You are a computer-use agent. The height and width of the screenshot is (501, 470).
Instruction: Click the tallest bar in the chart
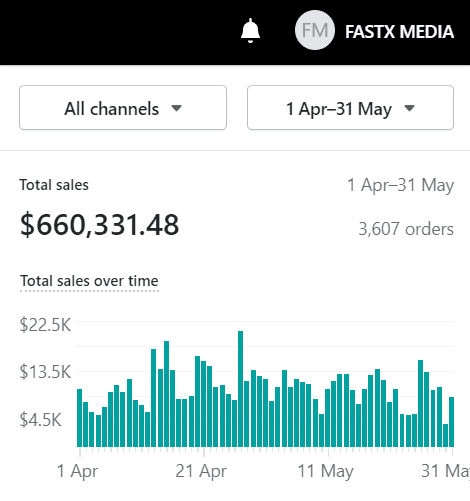[240, 389]
